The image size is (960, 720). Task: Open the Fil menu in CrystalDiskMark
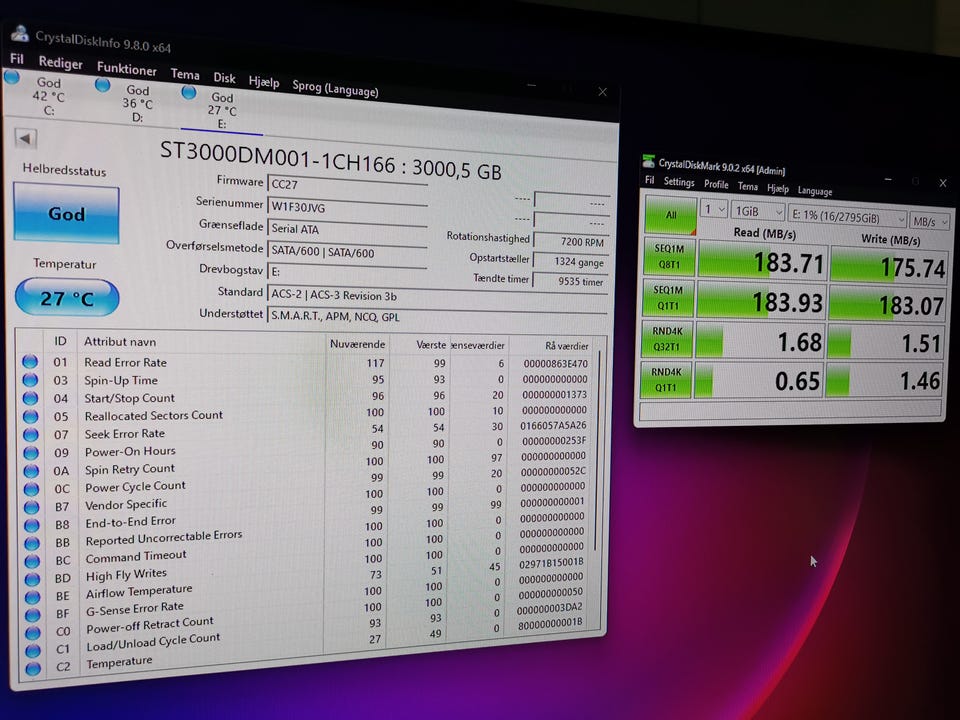click(x=650, y=180)
